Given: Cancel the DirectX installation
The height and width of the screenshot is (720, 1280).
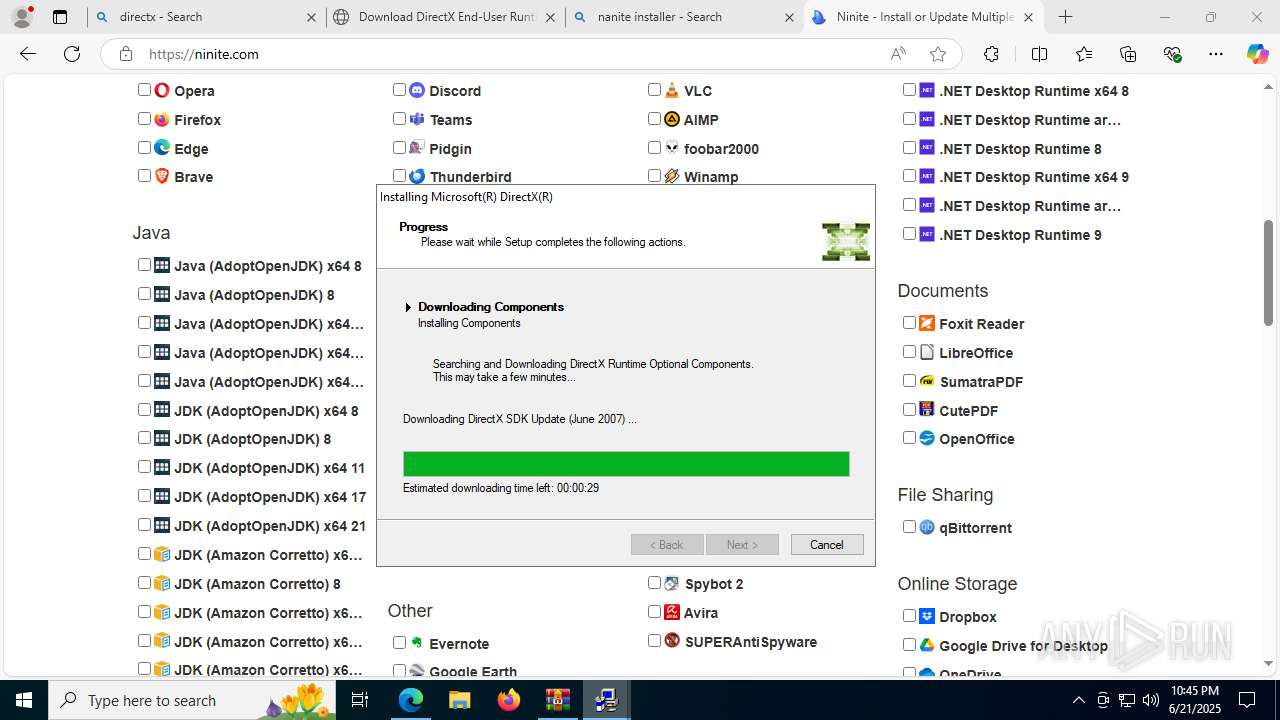Looking at the screenshot, I should [827, 545].
